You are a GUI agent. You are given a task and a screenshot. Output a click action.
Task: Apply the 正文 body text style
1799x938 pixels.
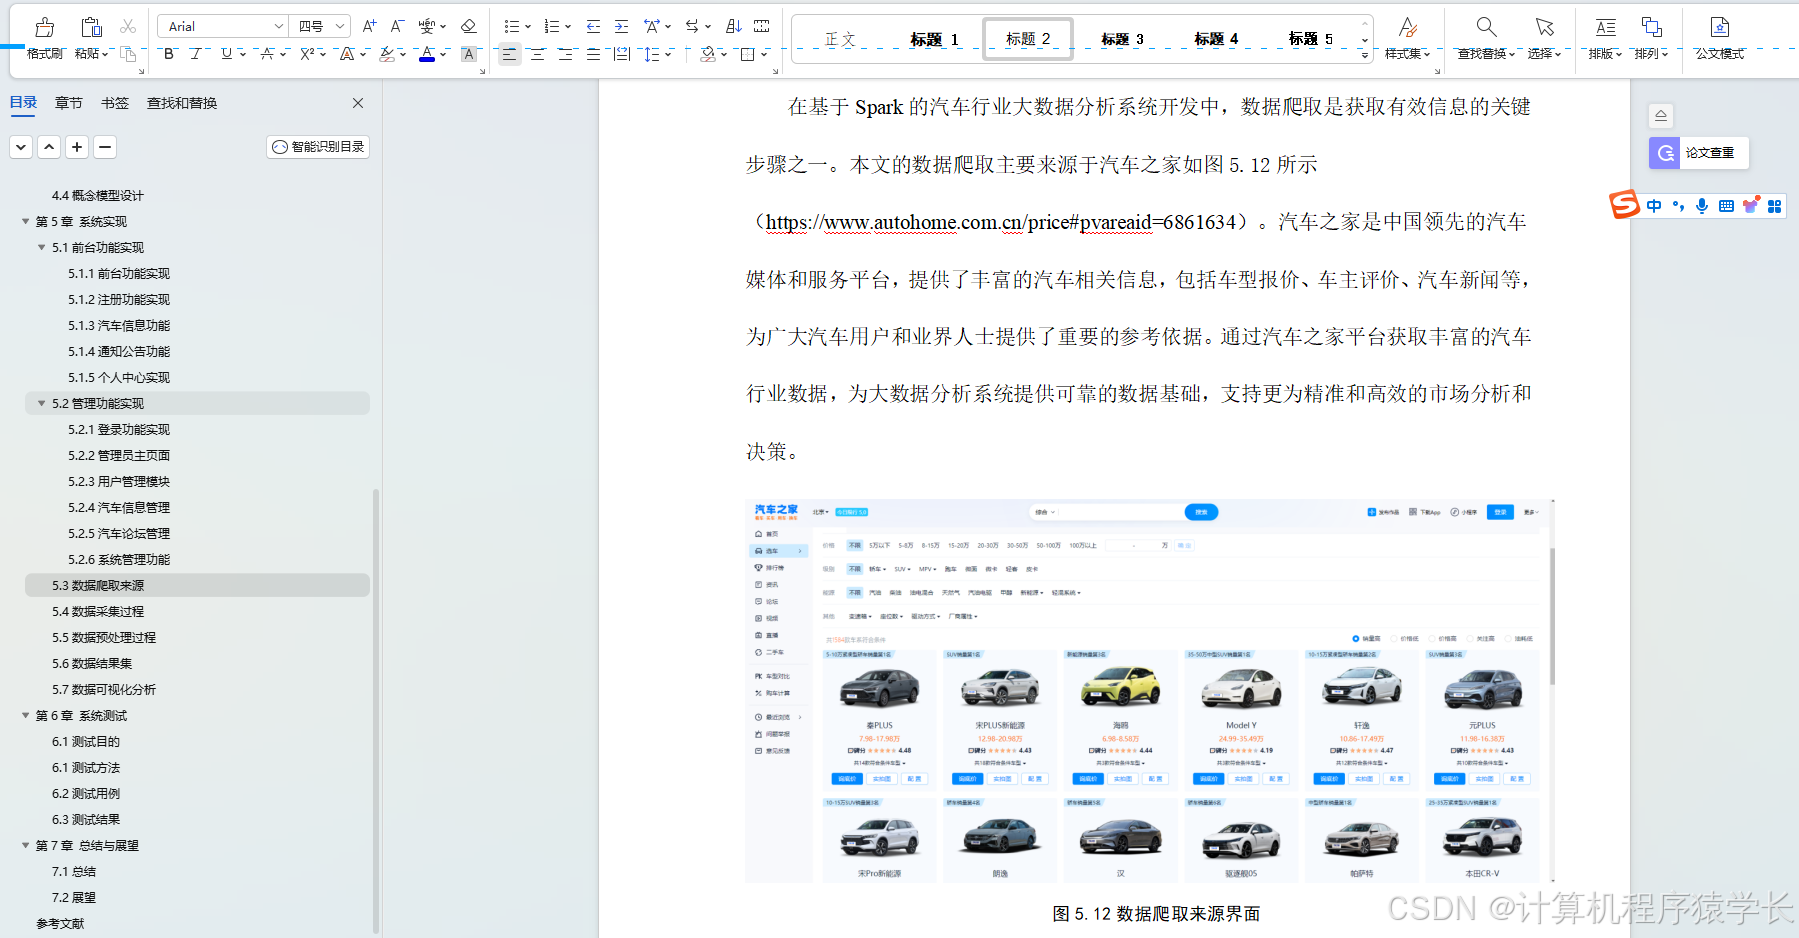[x=840, y=39]
